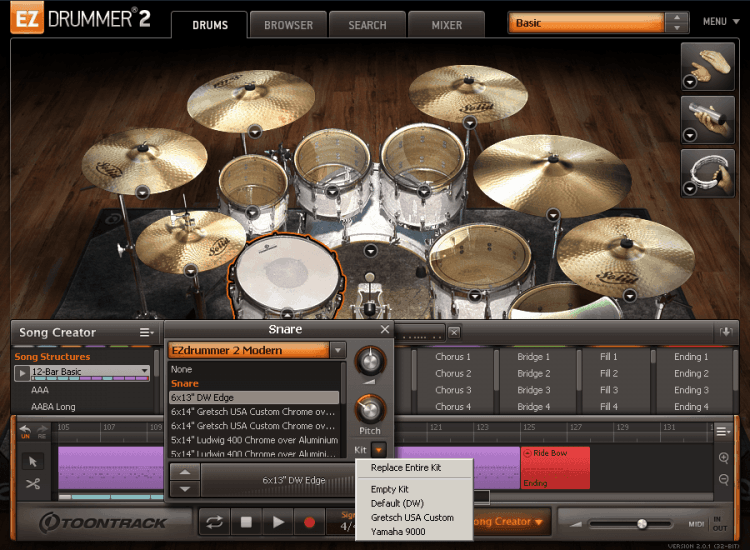Viewport: 750px width, 550px height.
Task: Select Chorus 1 part
Action: pyautogui.click(x=453, y=357)
